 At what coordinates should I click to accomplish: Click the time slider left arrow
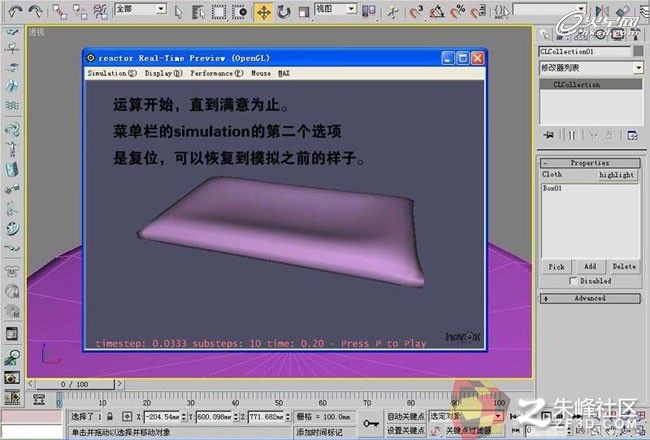pyautogui.click(x=31, y=384)
